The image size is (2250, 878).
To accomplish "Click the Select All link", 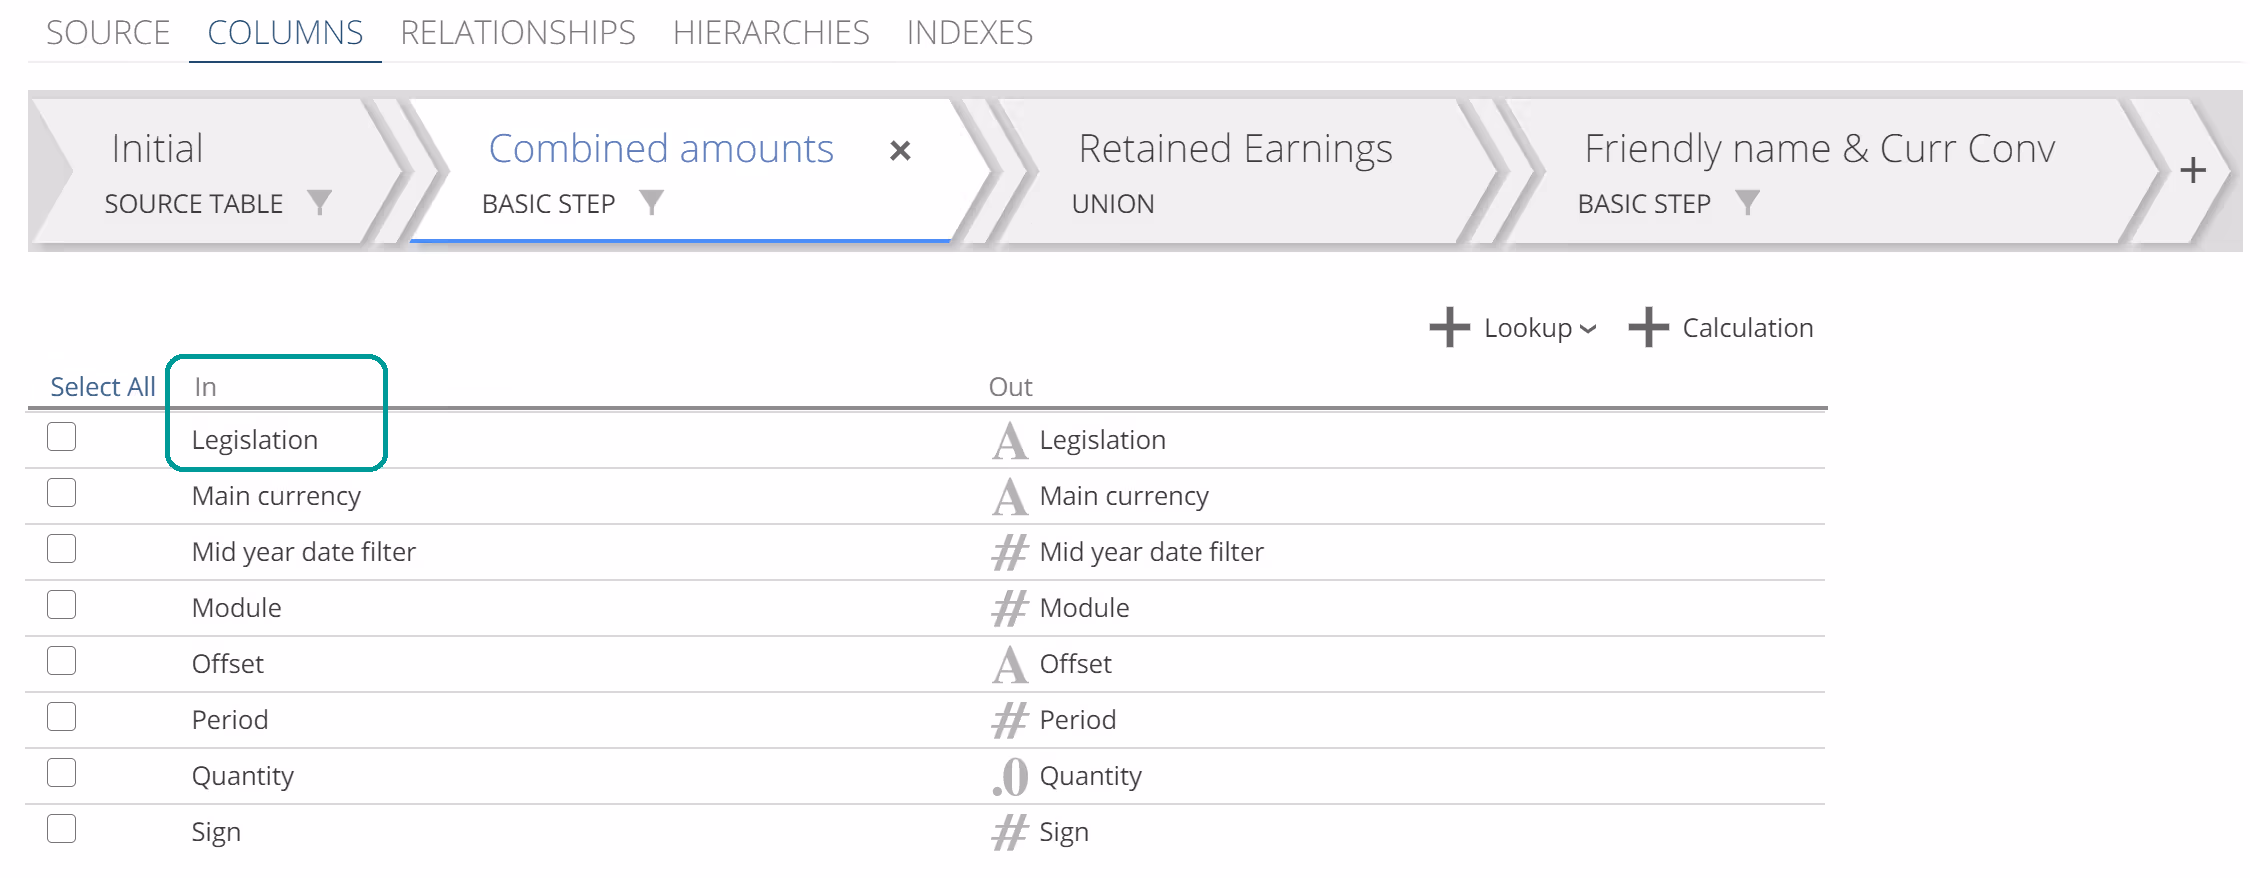I will [102, 387].
